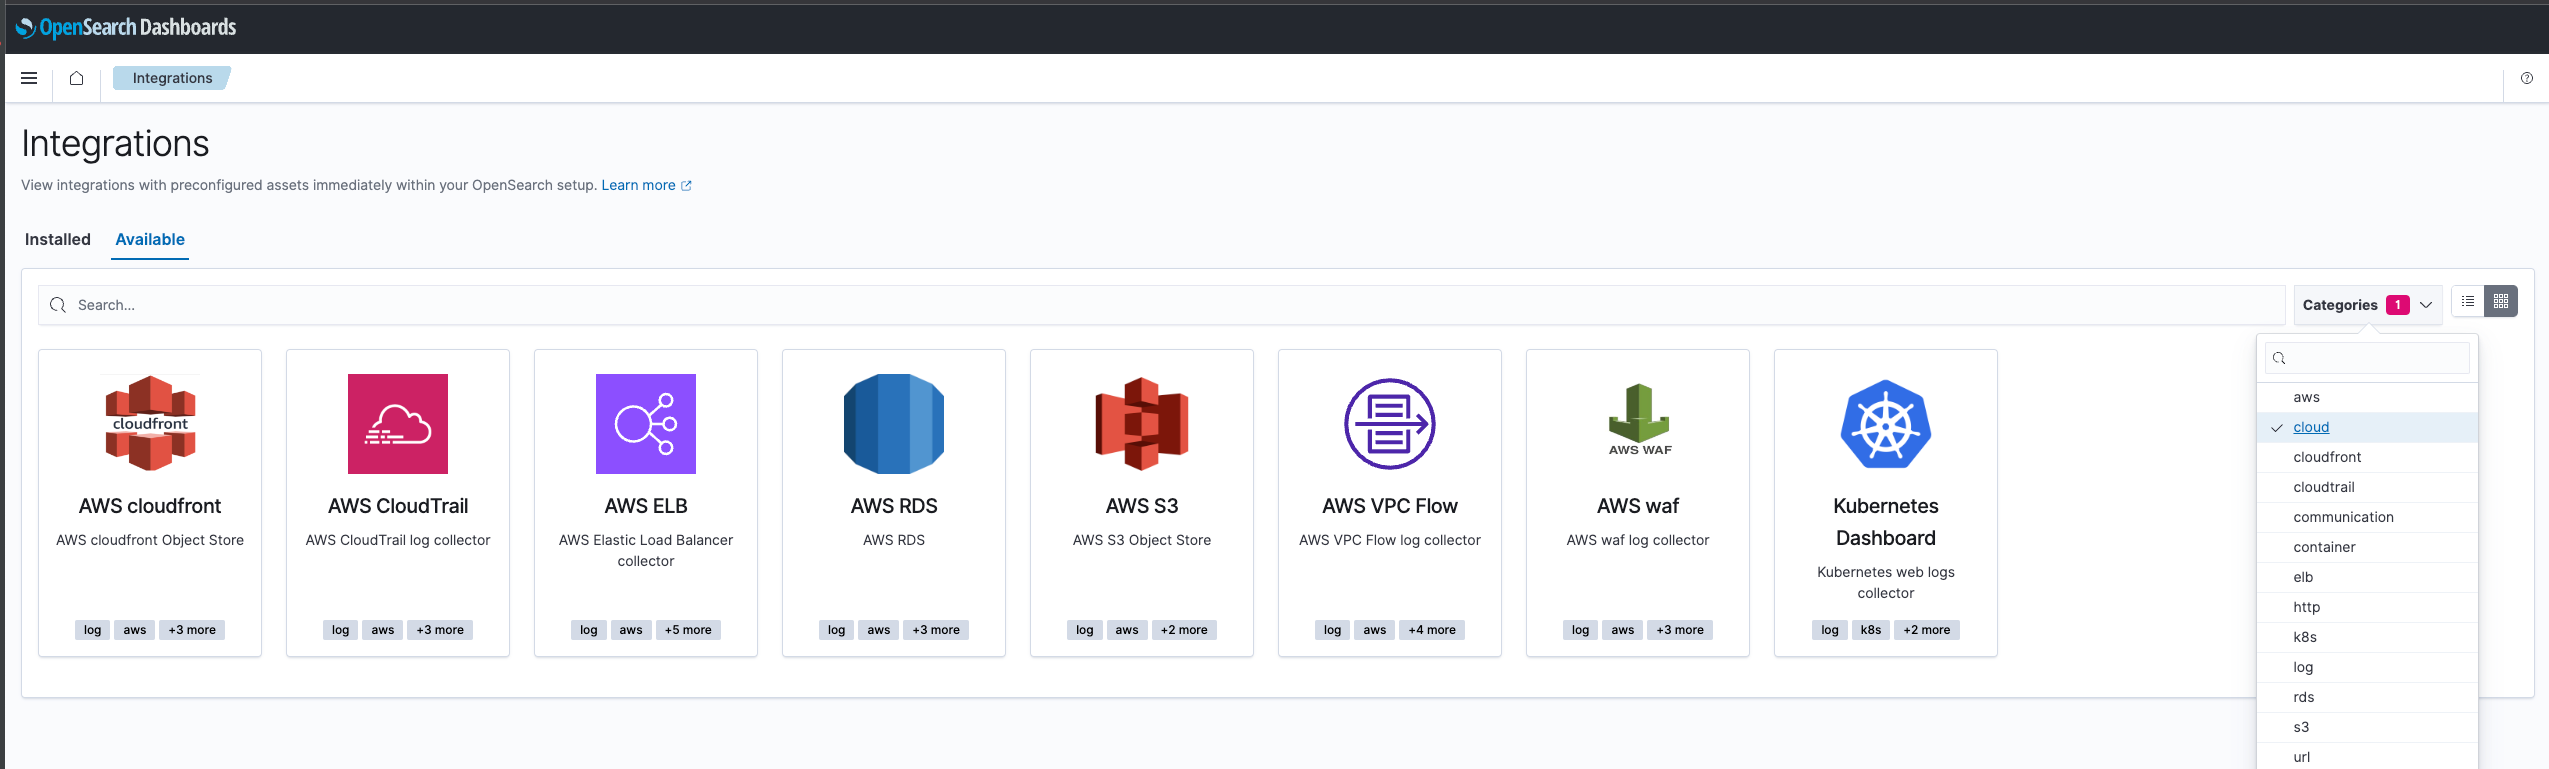The height and width of the screenshot is (769, 2549).
Task: Click the AWS ELB logo
Action: [x=646, y=424]
